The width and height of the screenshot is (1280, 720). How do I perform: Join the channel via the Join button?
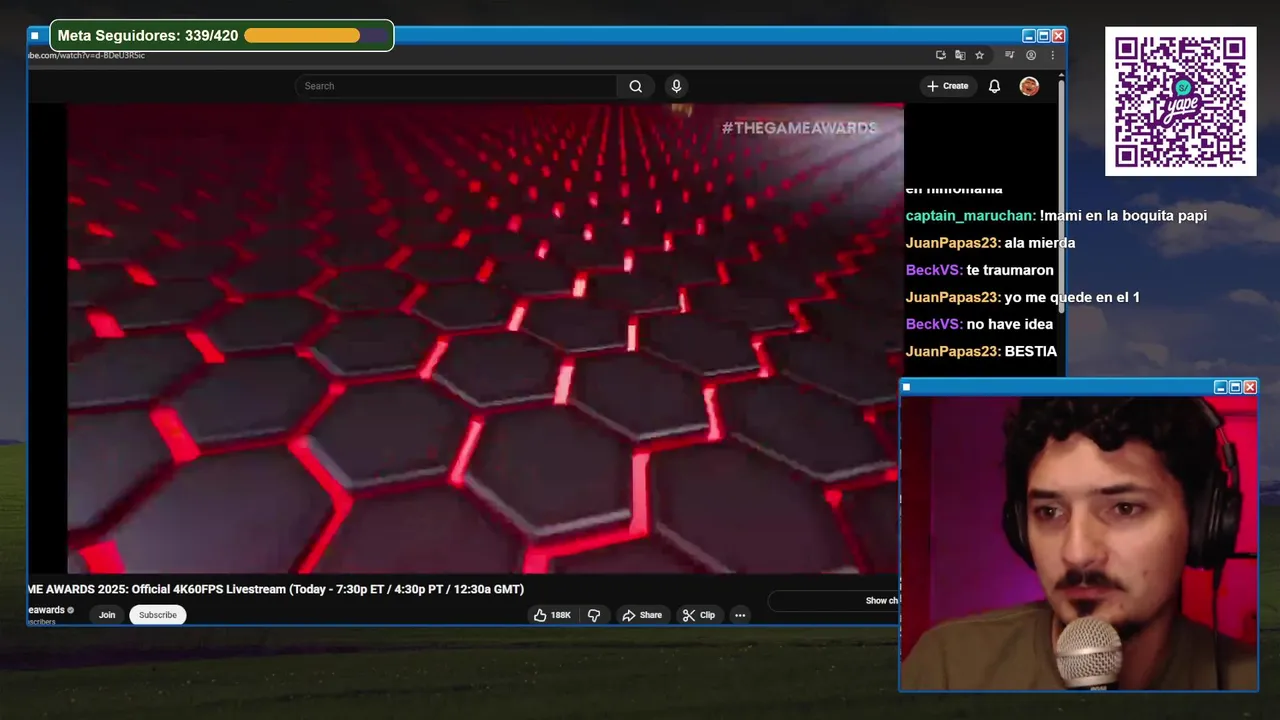tap(107, 615)
